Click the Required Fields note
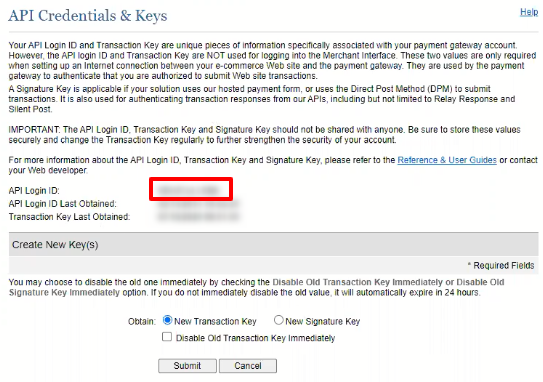This screenshot has width=543, height=382. [501, 266]
